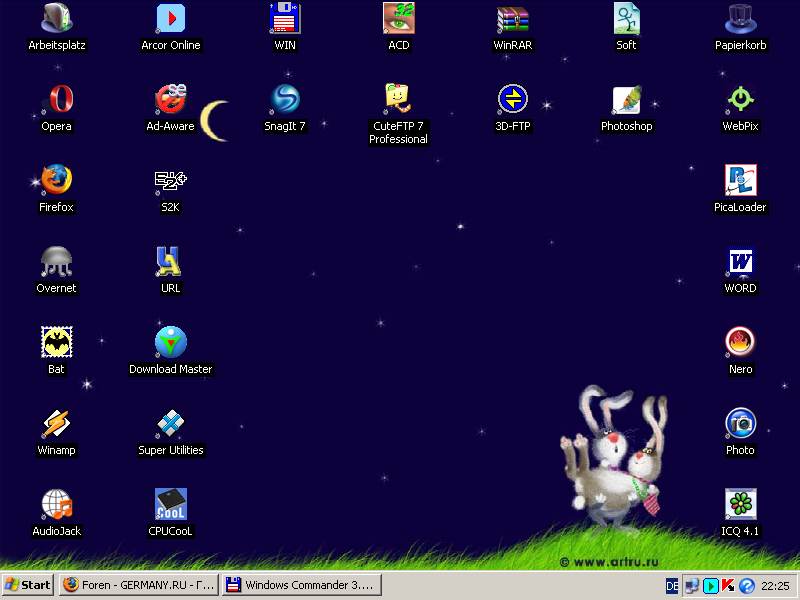Switch to Windows Commander taskbar button

coord(302,585)
